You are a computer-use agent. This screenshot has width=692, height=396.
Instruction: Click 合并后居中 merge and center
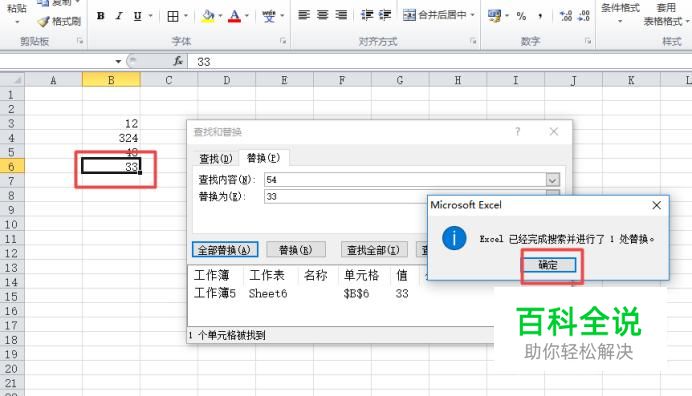[x=435, y=15]
